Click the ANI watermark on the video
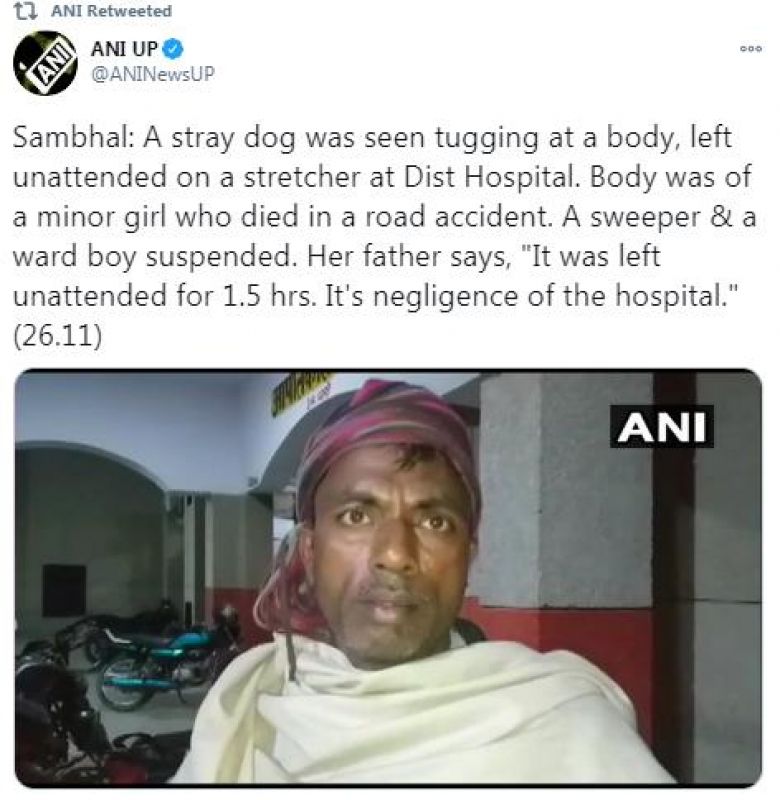 click(x=662, y=427)
